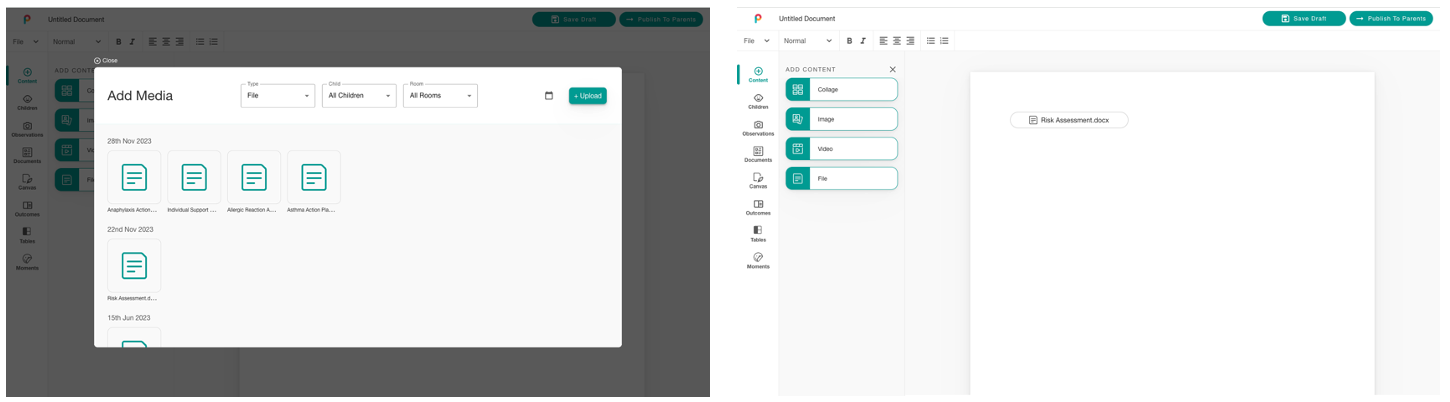This screenshot has width=1450, height=402.
Task: Open the File menu in the right editor
Action: (x=757, y=41)
